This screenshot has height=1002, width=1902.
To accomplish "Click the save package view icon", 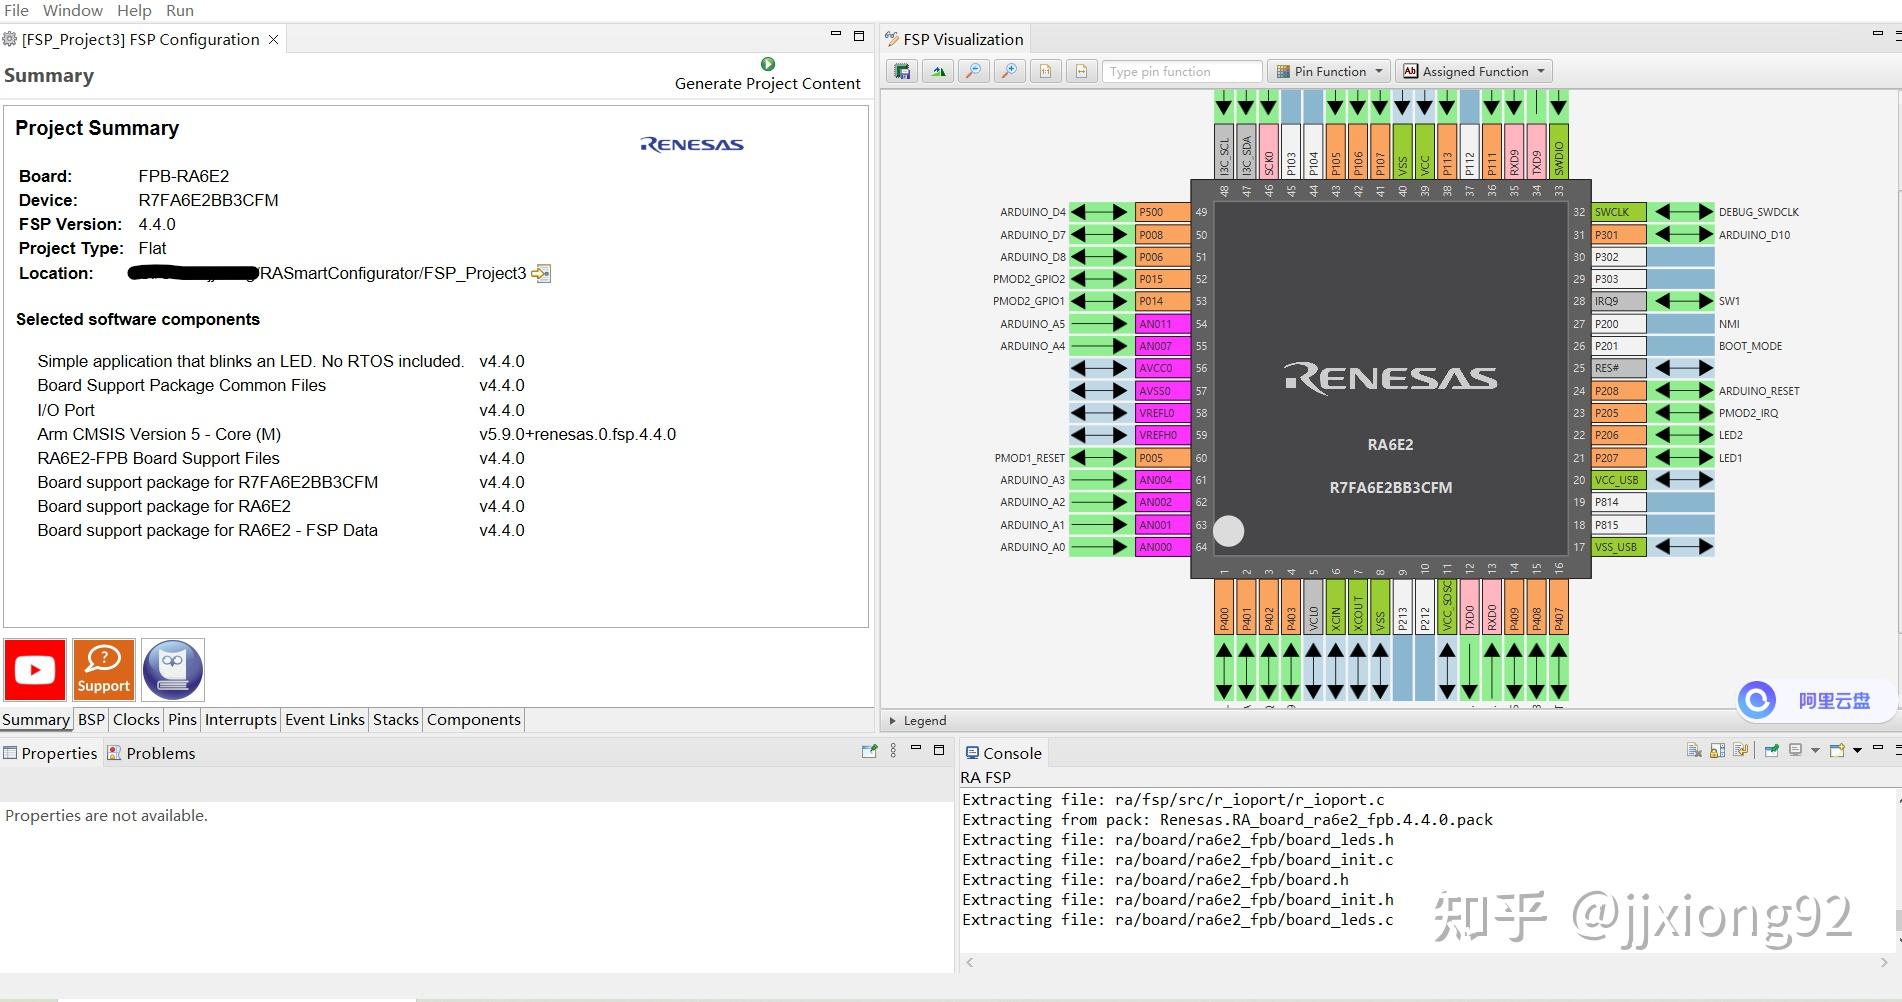I will coord(902,71).
